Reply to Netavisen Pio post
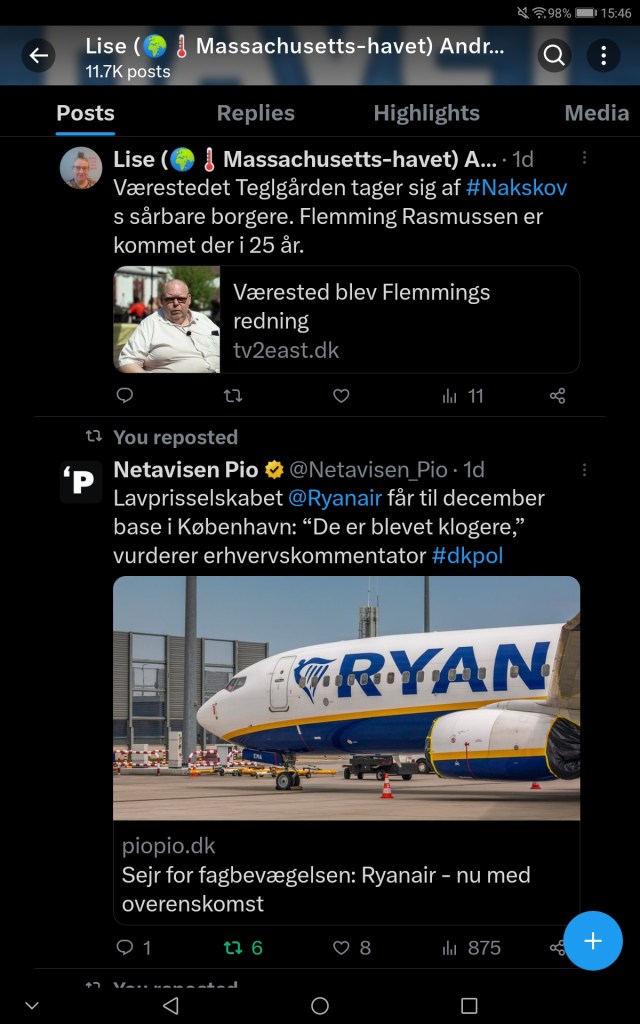The height and width of the screenshot is (1024, 640). pos(126,947)
